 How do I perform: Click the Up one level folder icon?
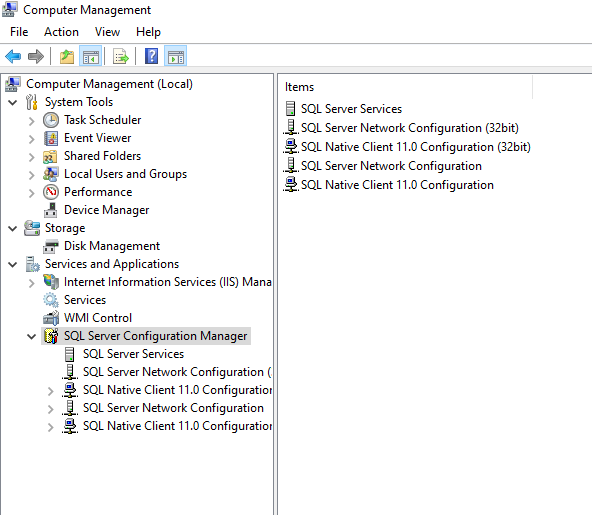pyautogui.click(x=67, y=57)
